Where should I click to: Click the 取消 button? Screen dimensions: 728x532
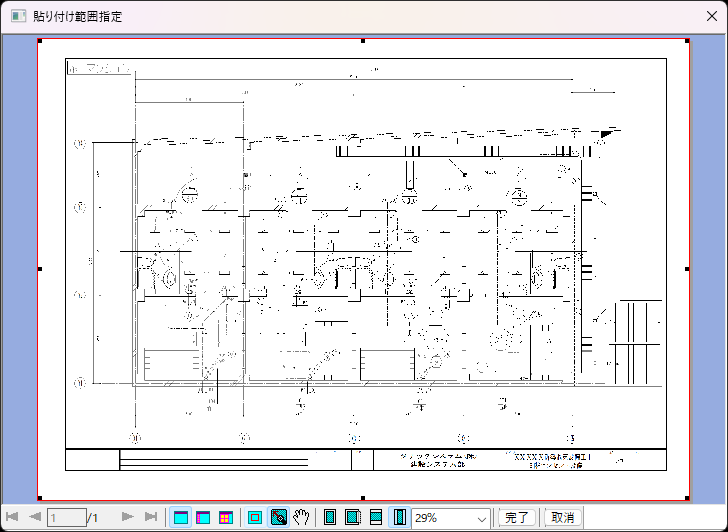tap(563, 517)
